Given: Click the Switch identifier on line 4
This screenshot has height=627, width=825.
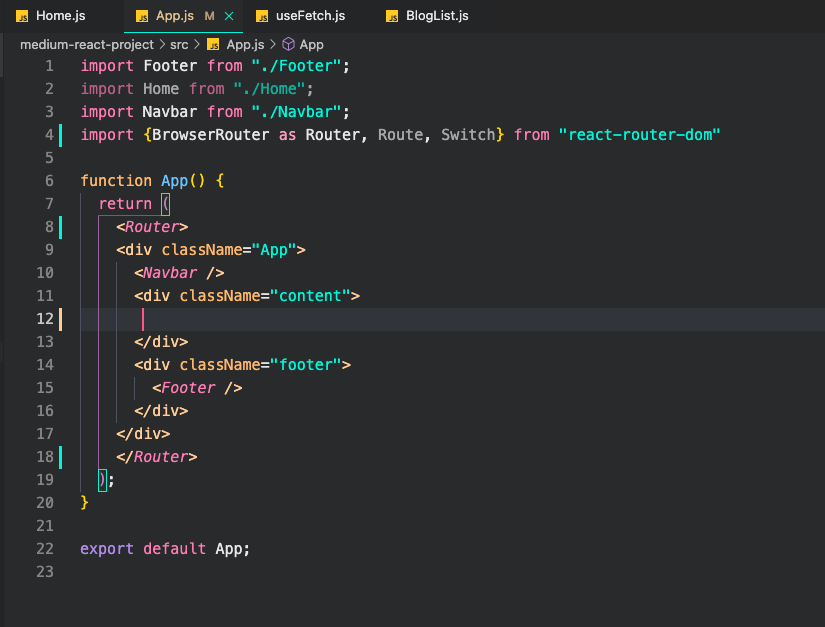Looking at the screenshot, I should coord(468,135).
